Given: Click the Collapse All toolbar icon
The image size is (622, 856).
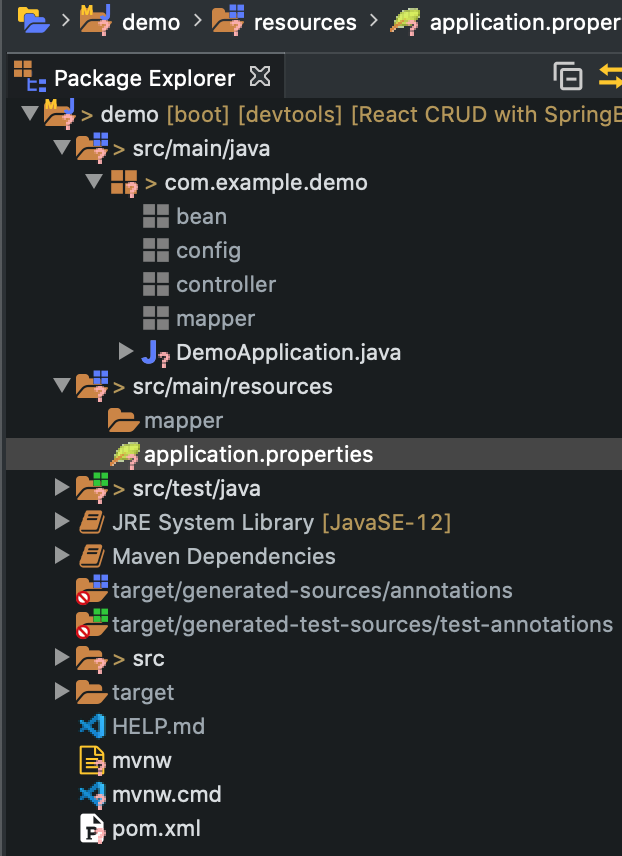Looking at the screenshot, I should click(568, 76).
